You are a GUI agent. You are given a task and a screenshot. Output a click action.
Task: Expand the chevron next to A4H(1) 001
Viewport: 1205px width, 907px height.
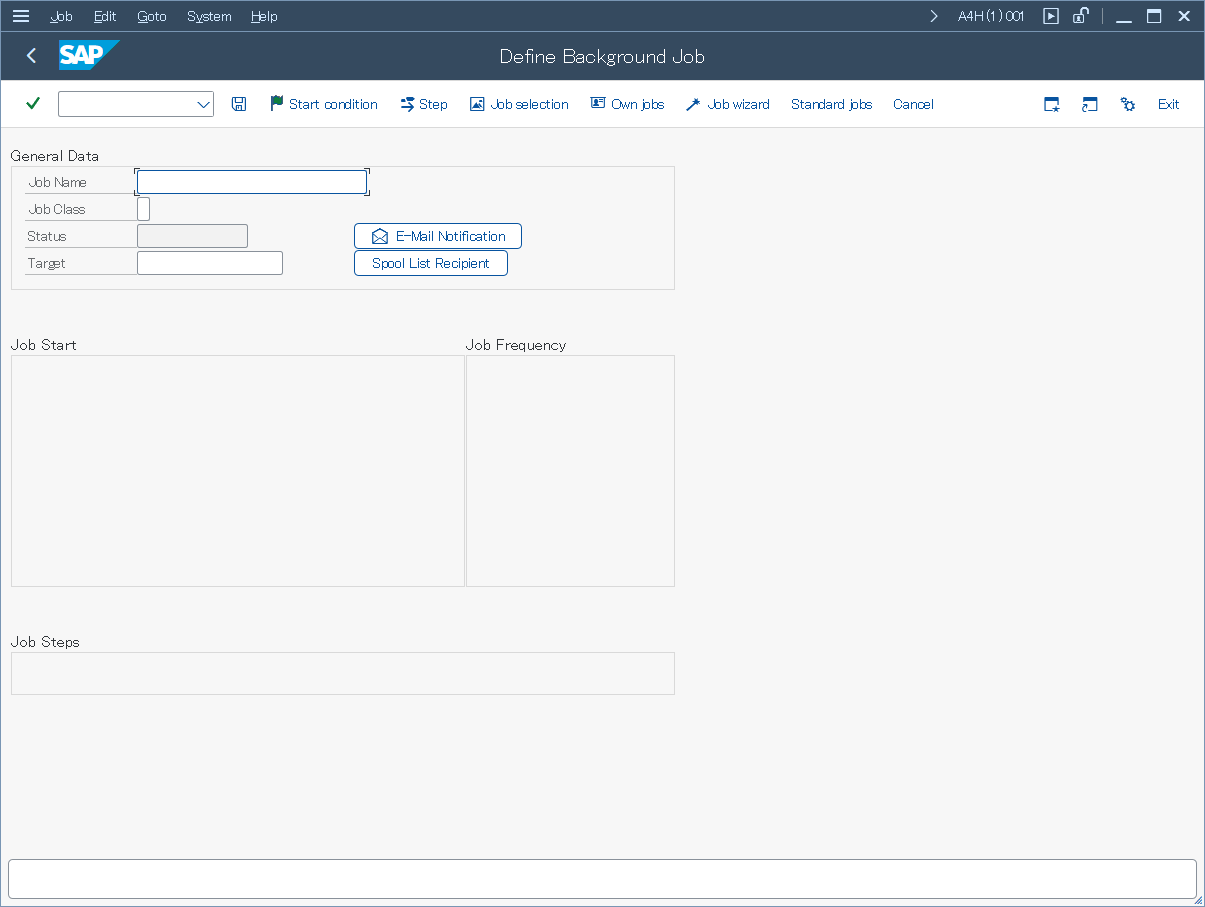coord(934,16)
